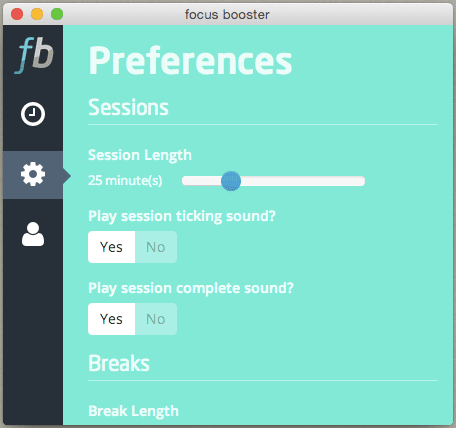Disable session ticking sound with No
Viewport: 456px width, 428px height.
point(156,247)
